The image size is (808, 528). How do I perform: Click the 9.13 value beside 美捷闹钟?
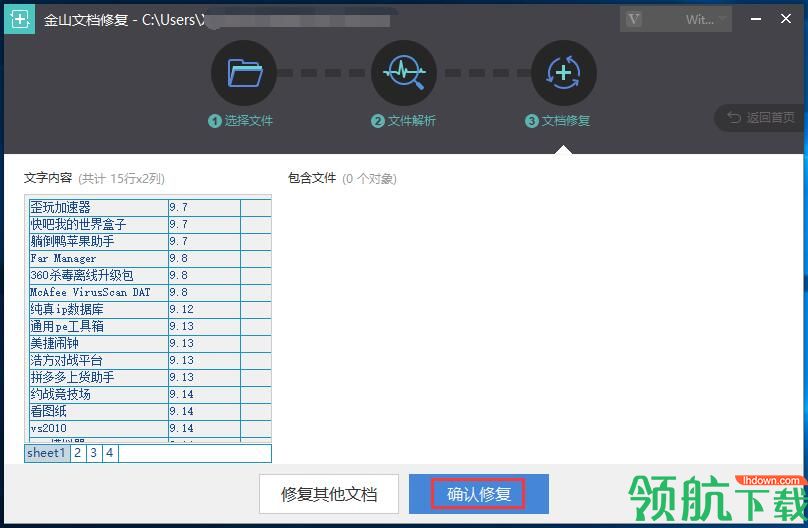click(x=205, y=344)
